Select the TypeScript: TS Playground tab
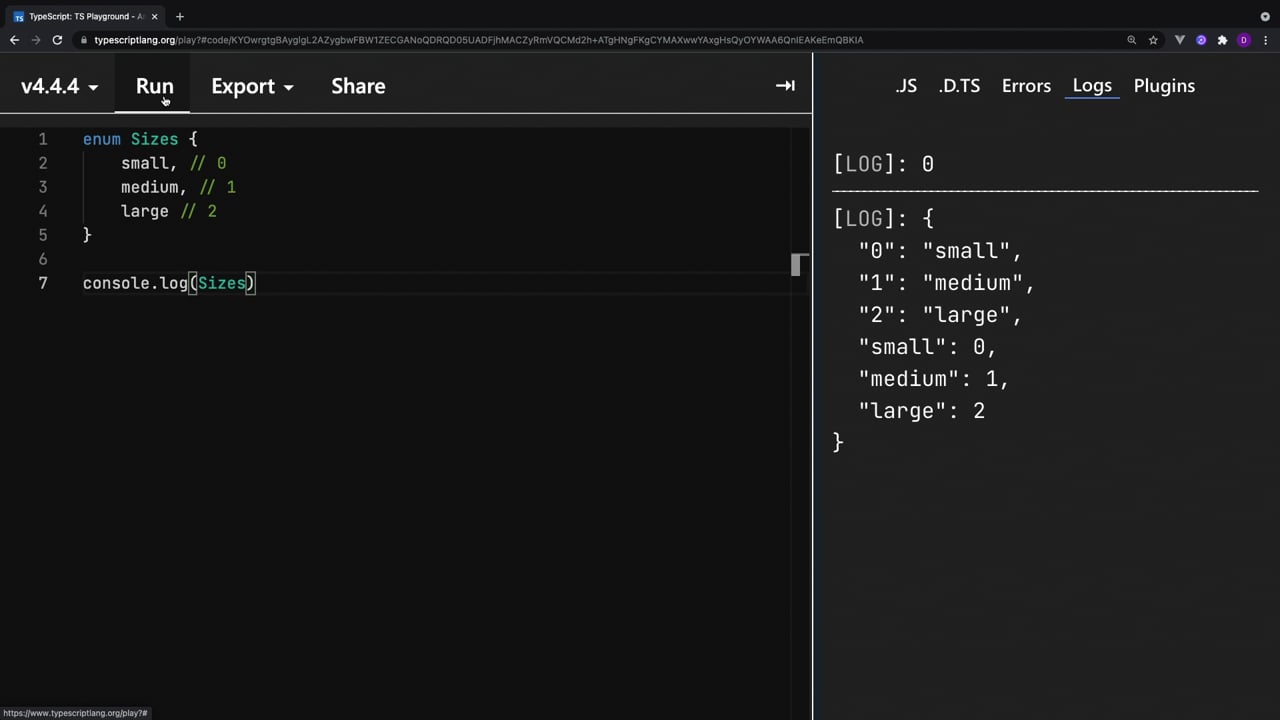 pos(86,16)
